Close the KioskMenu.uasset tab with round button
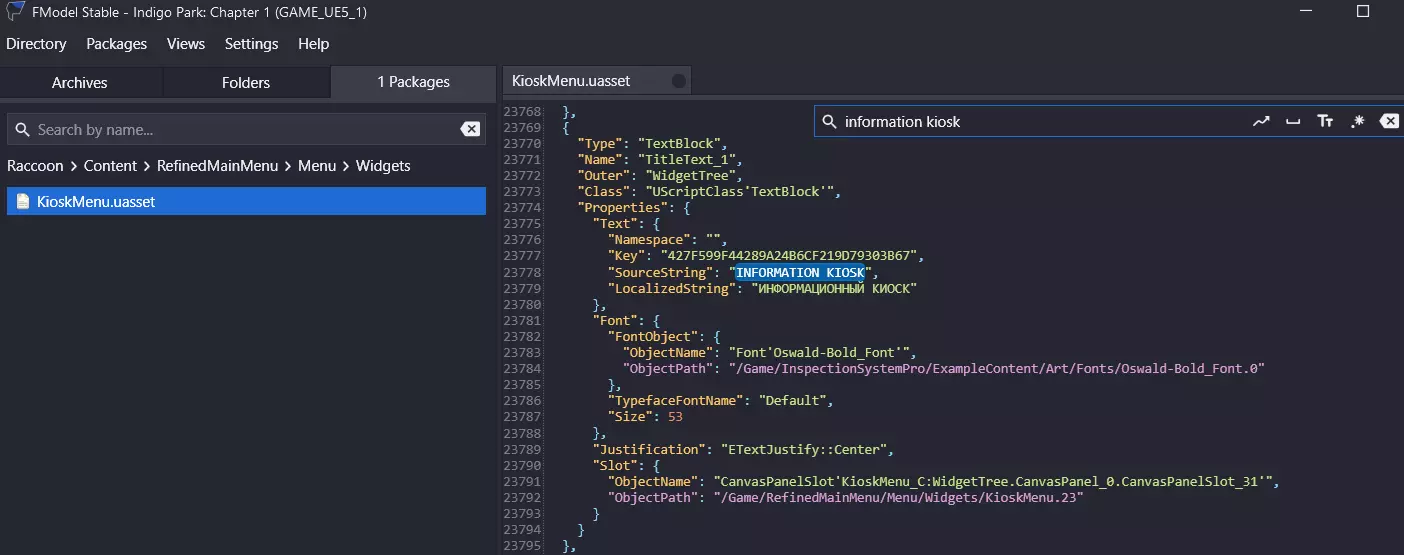Image resolution: width=1404 pixels, height=555 pixels. click(x=679, y=81)
